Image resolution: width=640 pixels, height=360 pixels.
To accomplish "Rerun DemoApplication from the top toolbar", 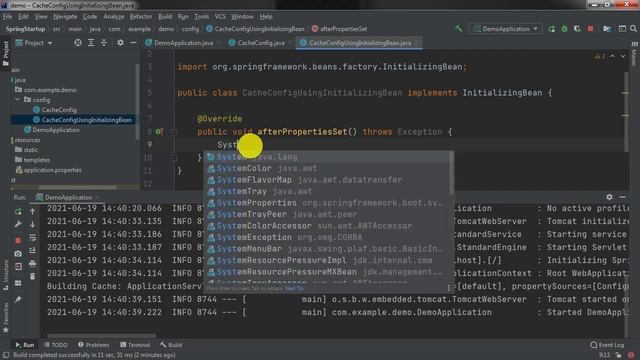I will click(551, 29).
